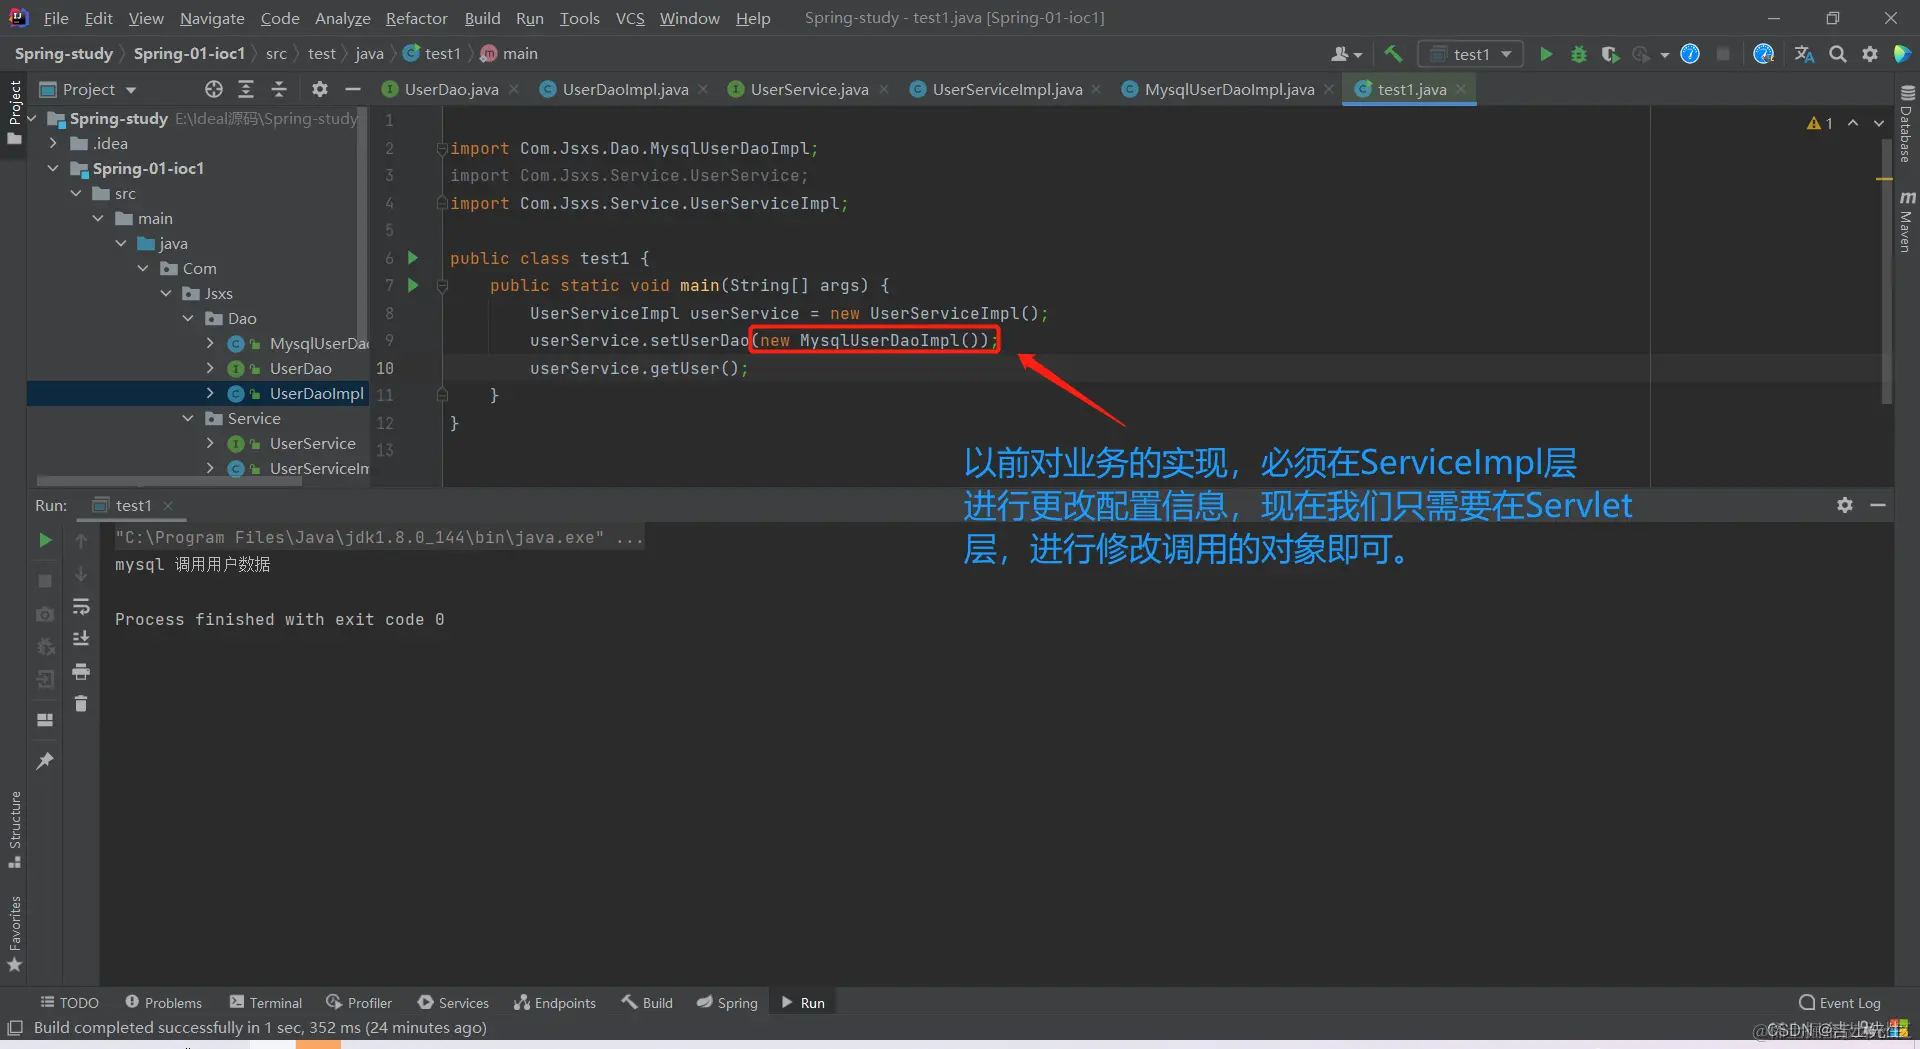Viewport: 1920px width, 1049px height.
Task: Rerun test1 from Run panel toolbar
Action: (x=45, y=540)
